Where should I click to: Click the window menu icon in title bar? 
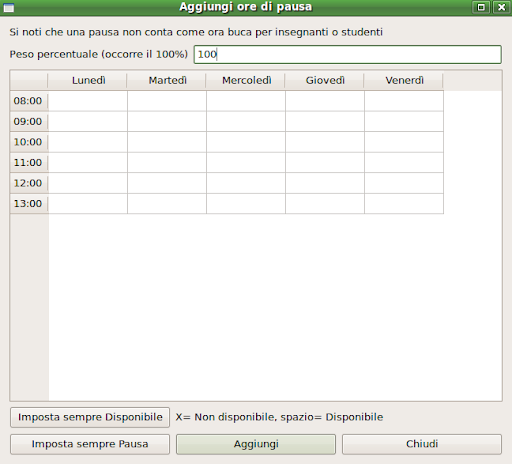pos(9,7)
